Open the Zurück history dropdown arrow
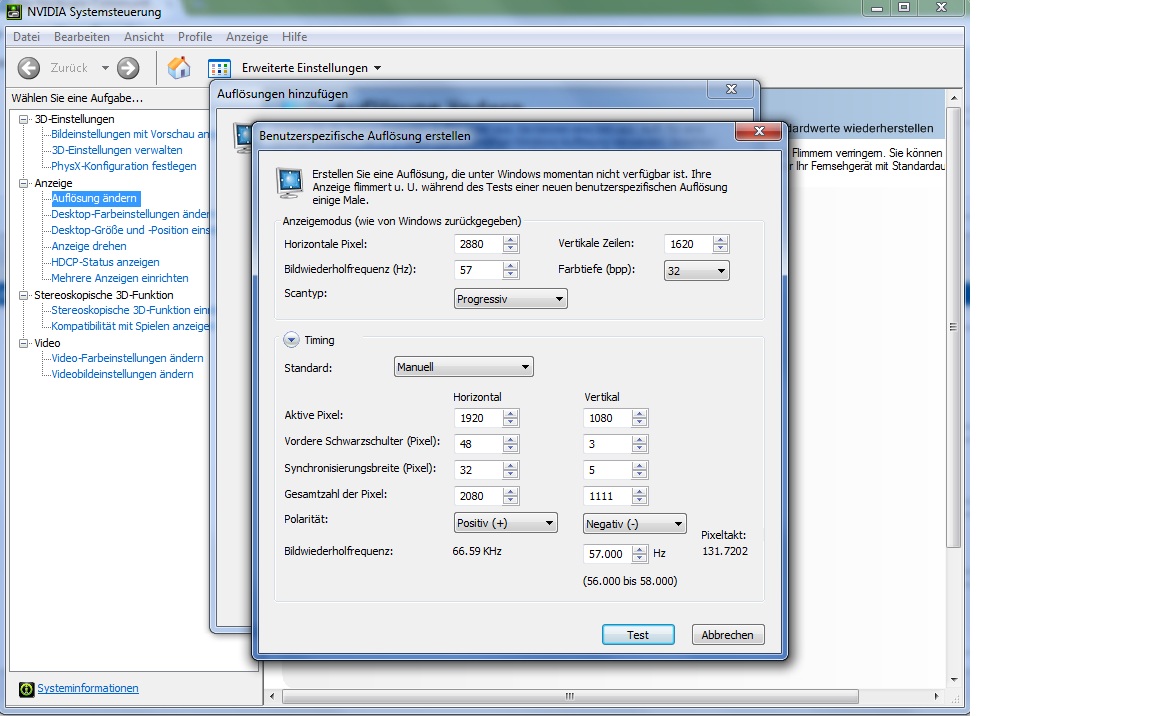This screenshot has width=1152, height=716. click(x=105, y=68)
